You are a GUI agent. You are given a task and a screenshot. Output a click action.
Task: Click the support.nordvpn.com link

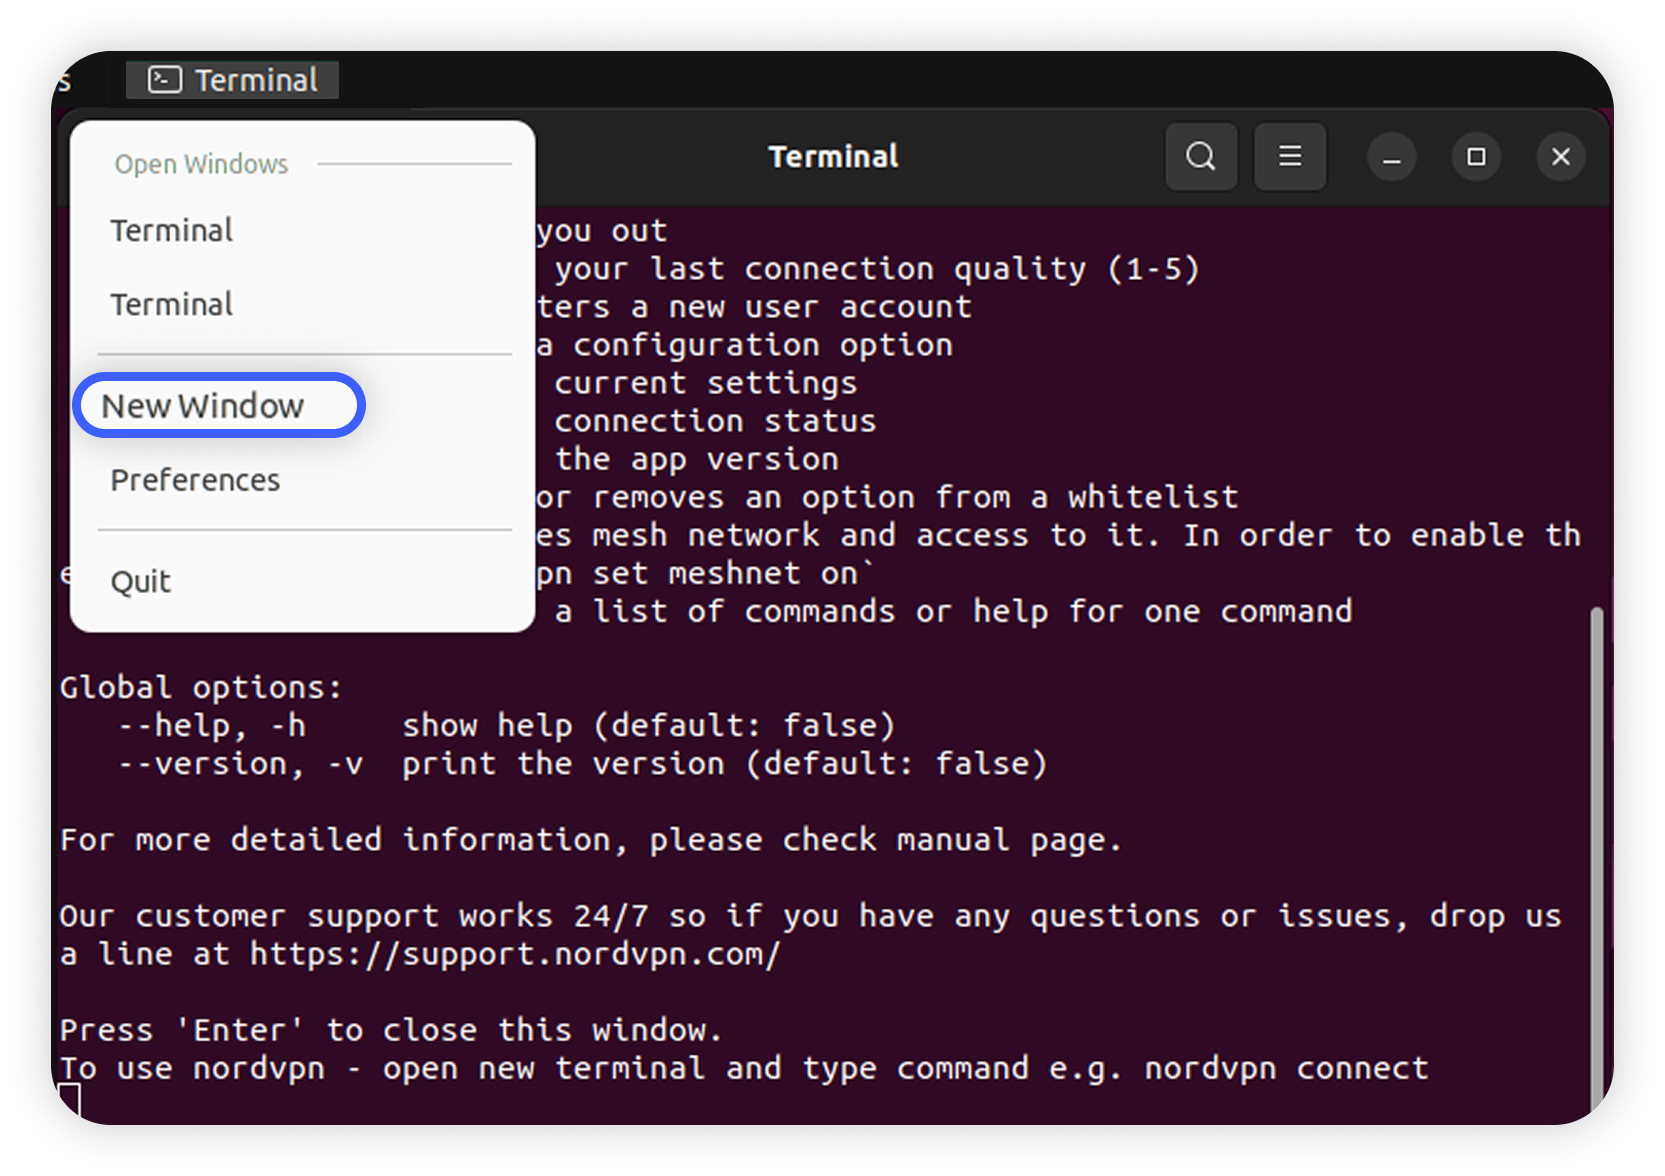coord(514,954)
